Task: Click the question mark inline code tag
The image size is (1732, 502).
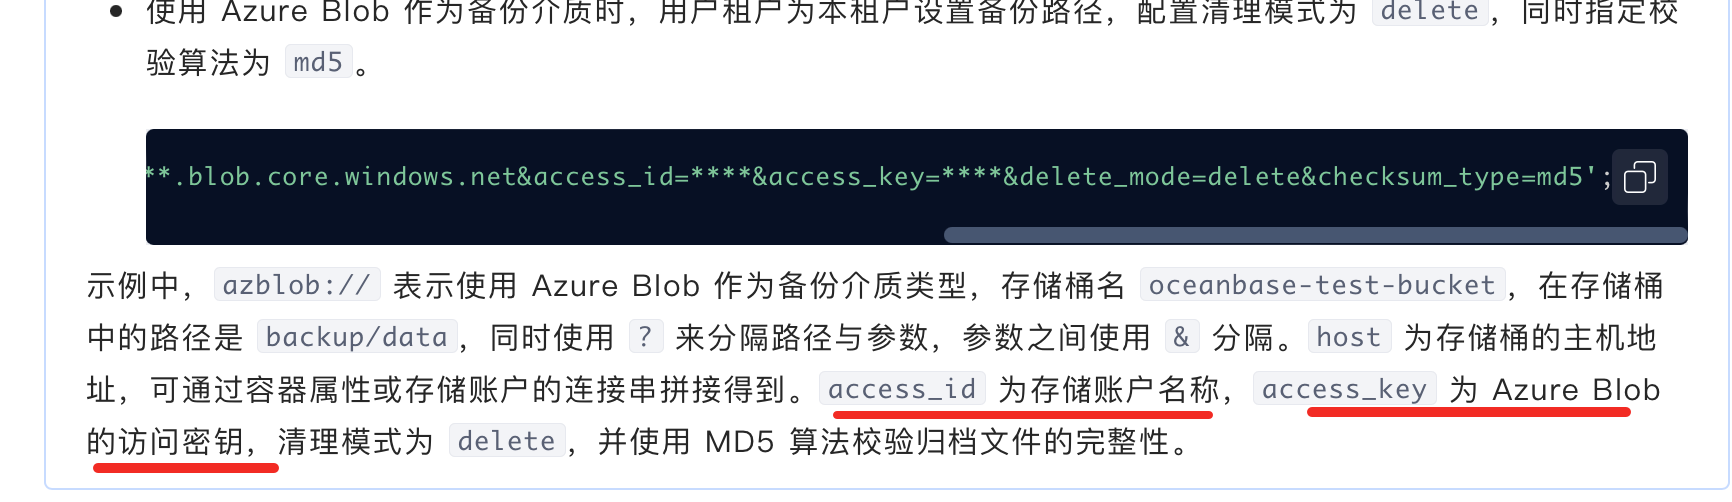Action: [645, 337]
